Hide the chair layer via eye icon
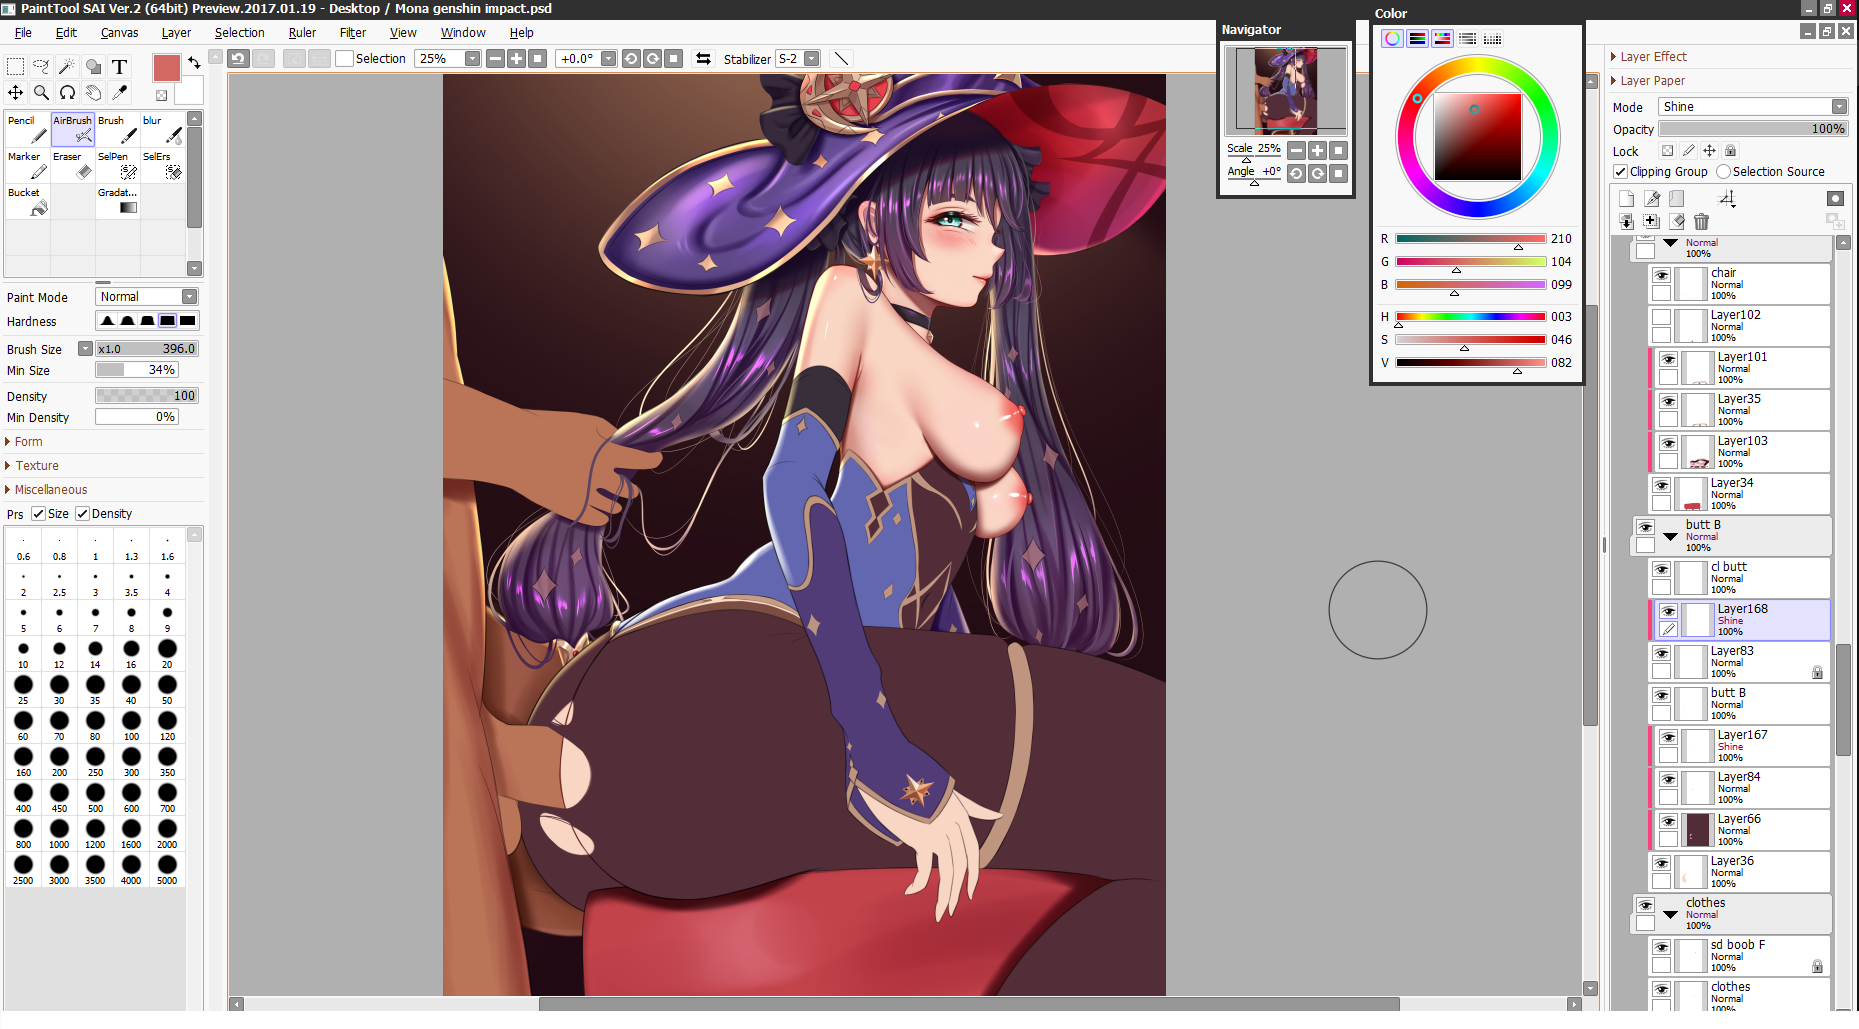 1661,275
